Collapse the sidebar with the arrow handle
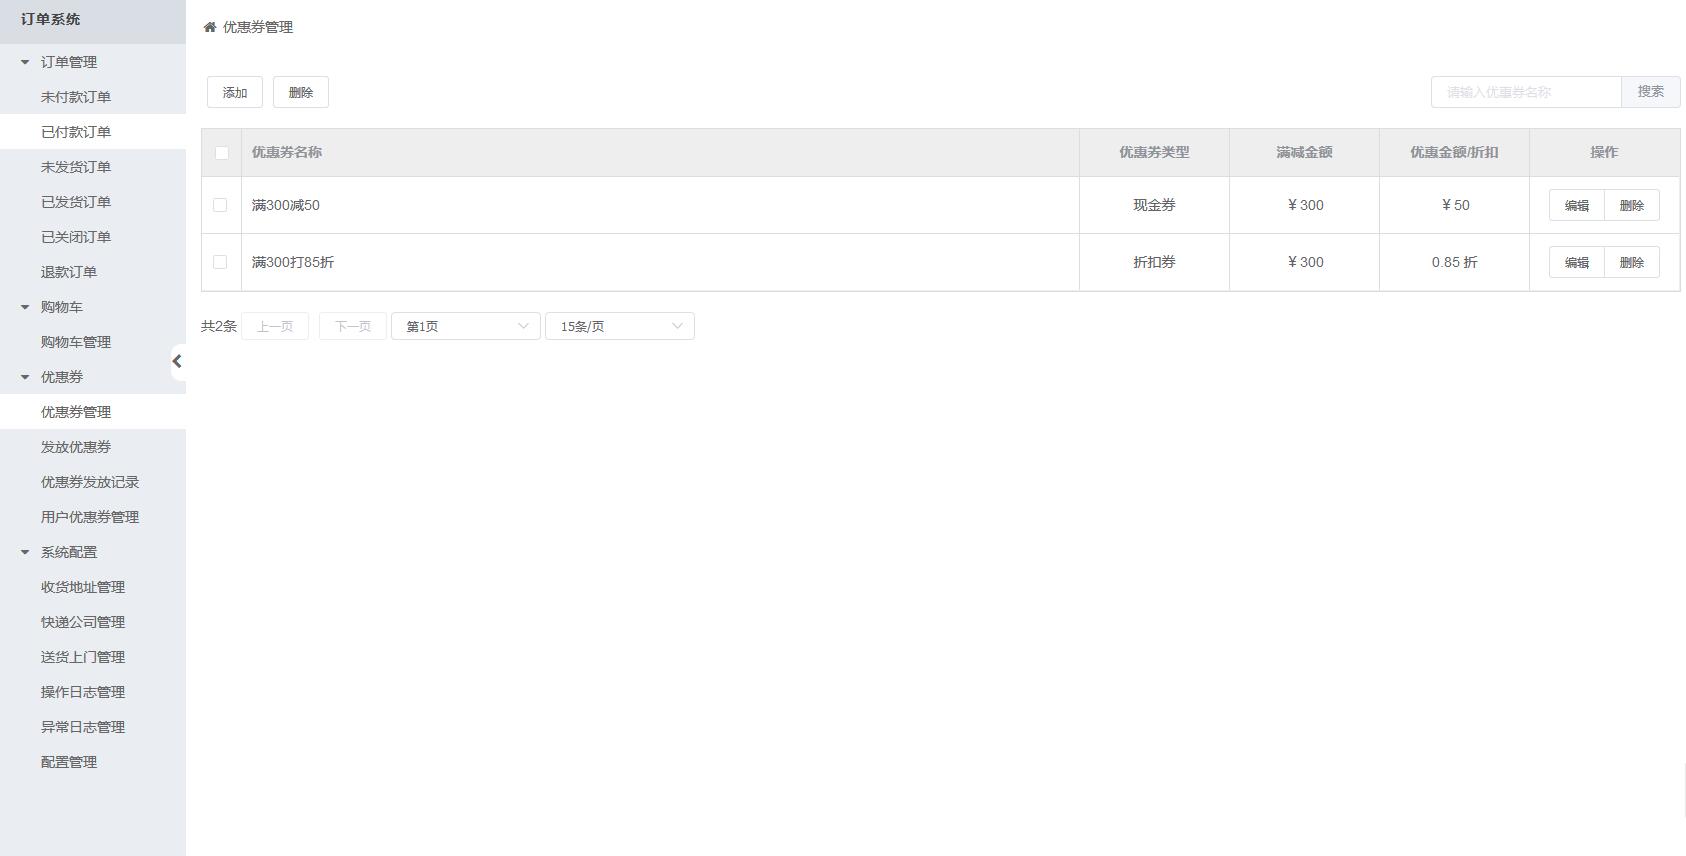Image resolution: width=1686 pixels, height=856 pixels. pos(177,361)
